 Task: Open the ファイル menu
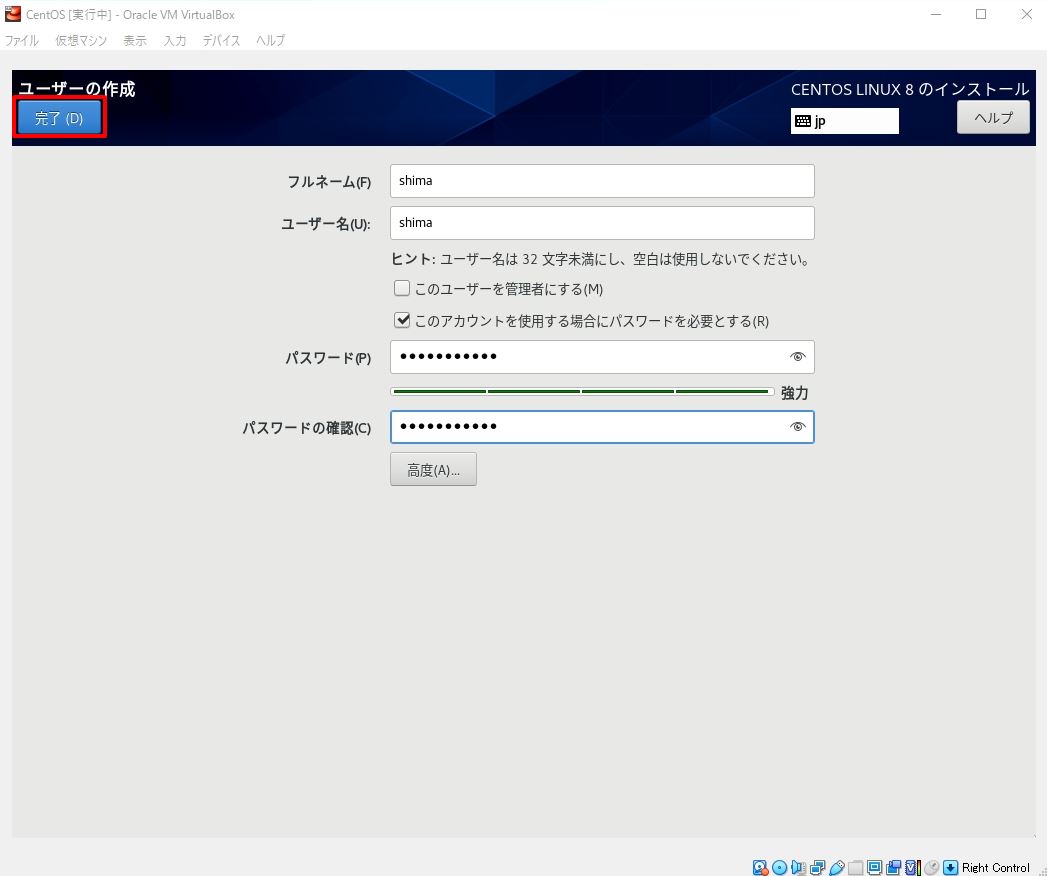21,40
